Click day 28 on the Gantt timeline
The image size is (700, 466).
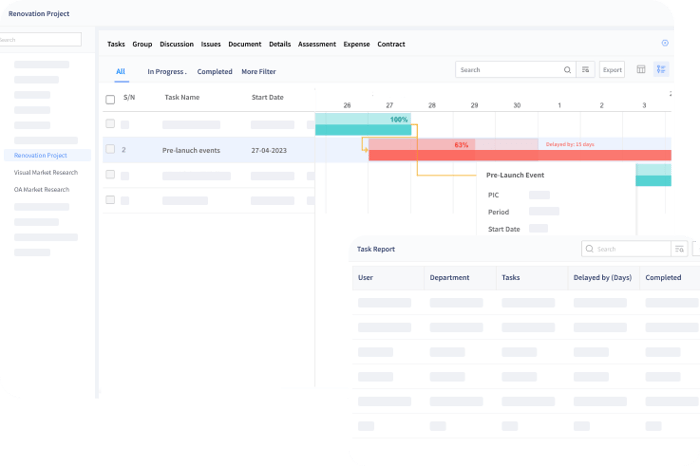click(x=432, y=105)
